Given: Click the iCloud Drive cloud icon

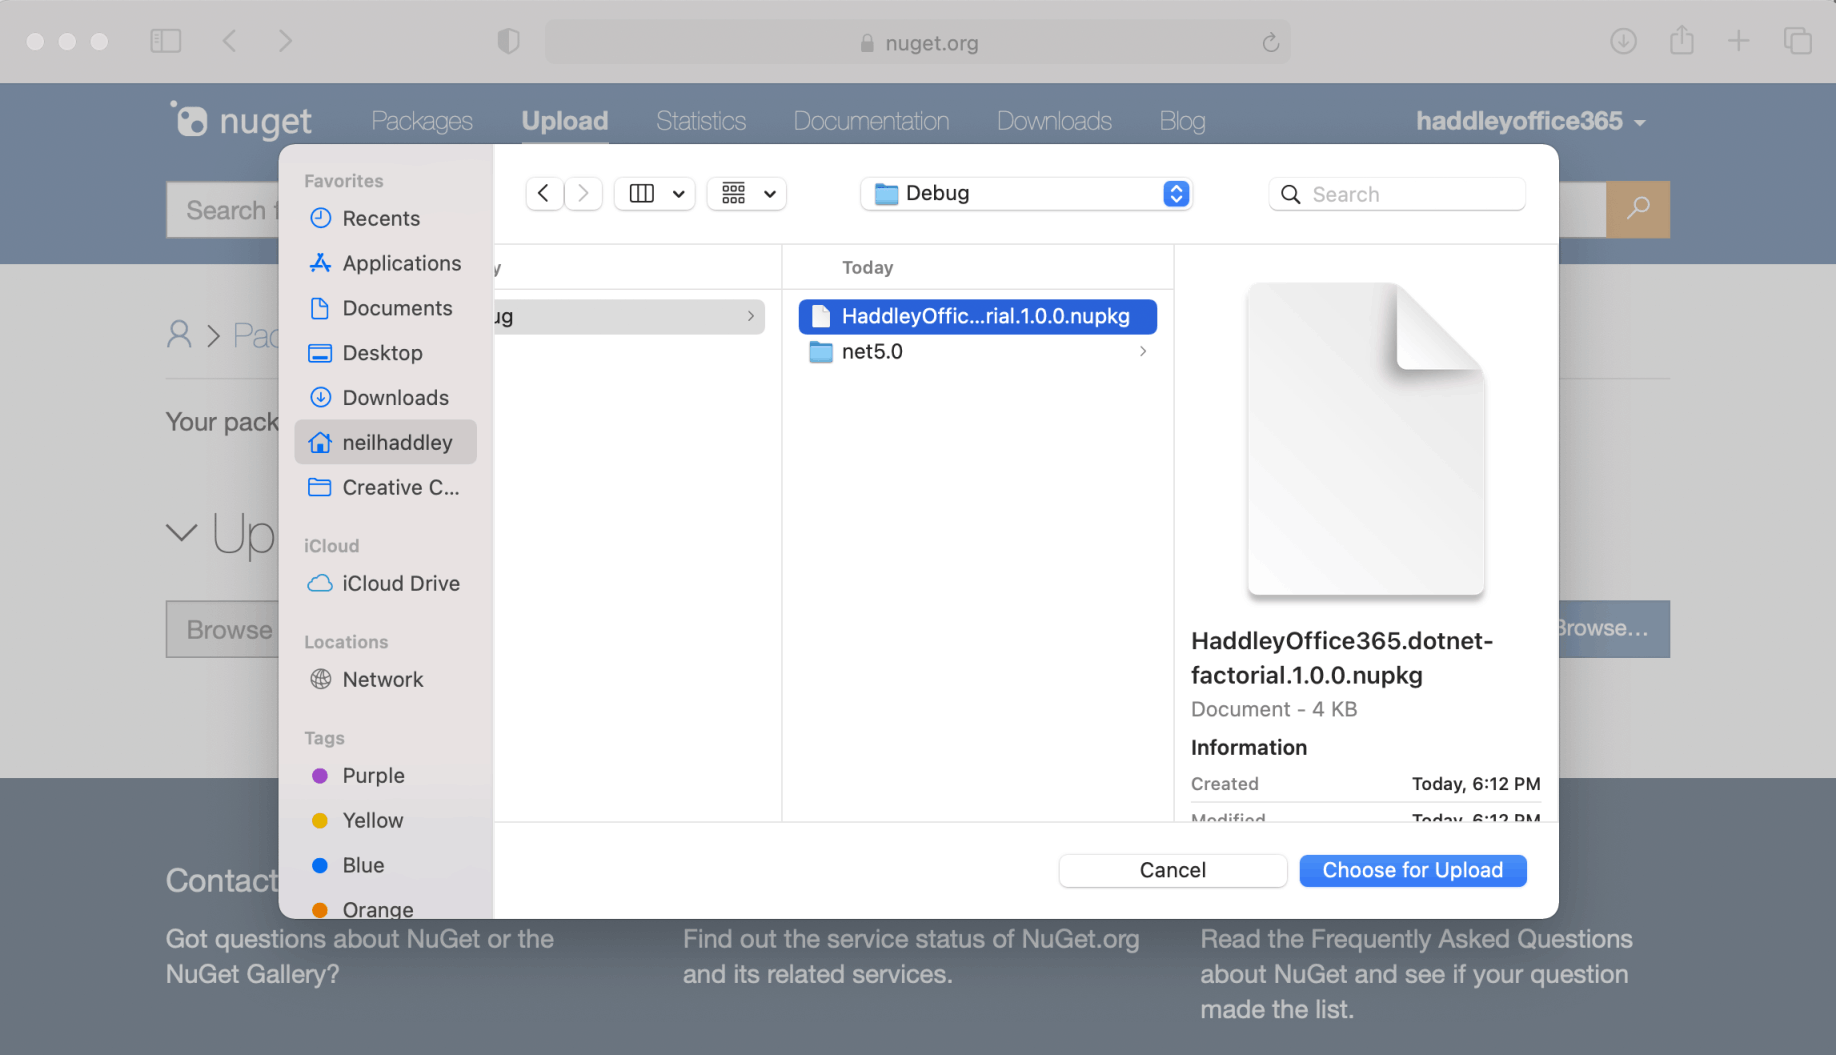Looking at the screenshot, I should click(x=320, y=583).
